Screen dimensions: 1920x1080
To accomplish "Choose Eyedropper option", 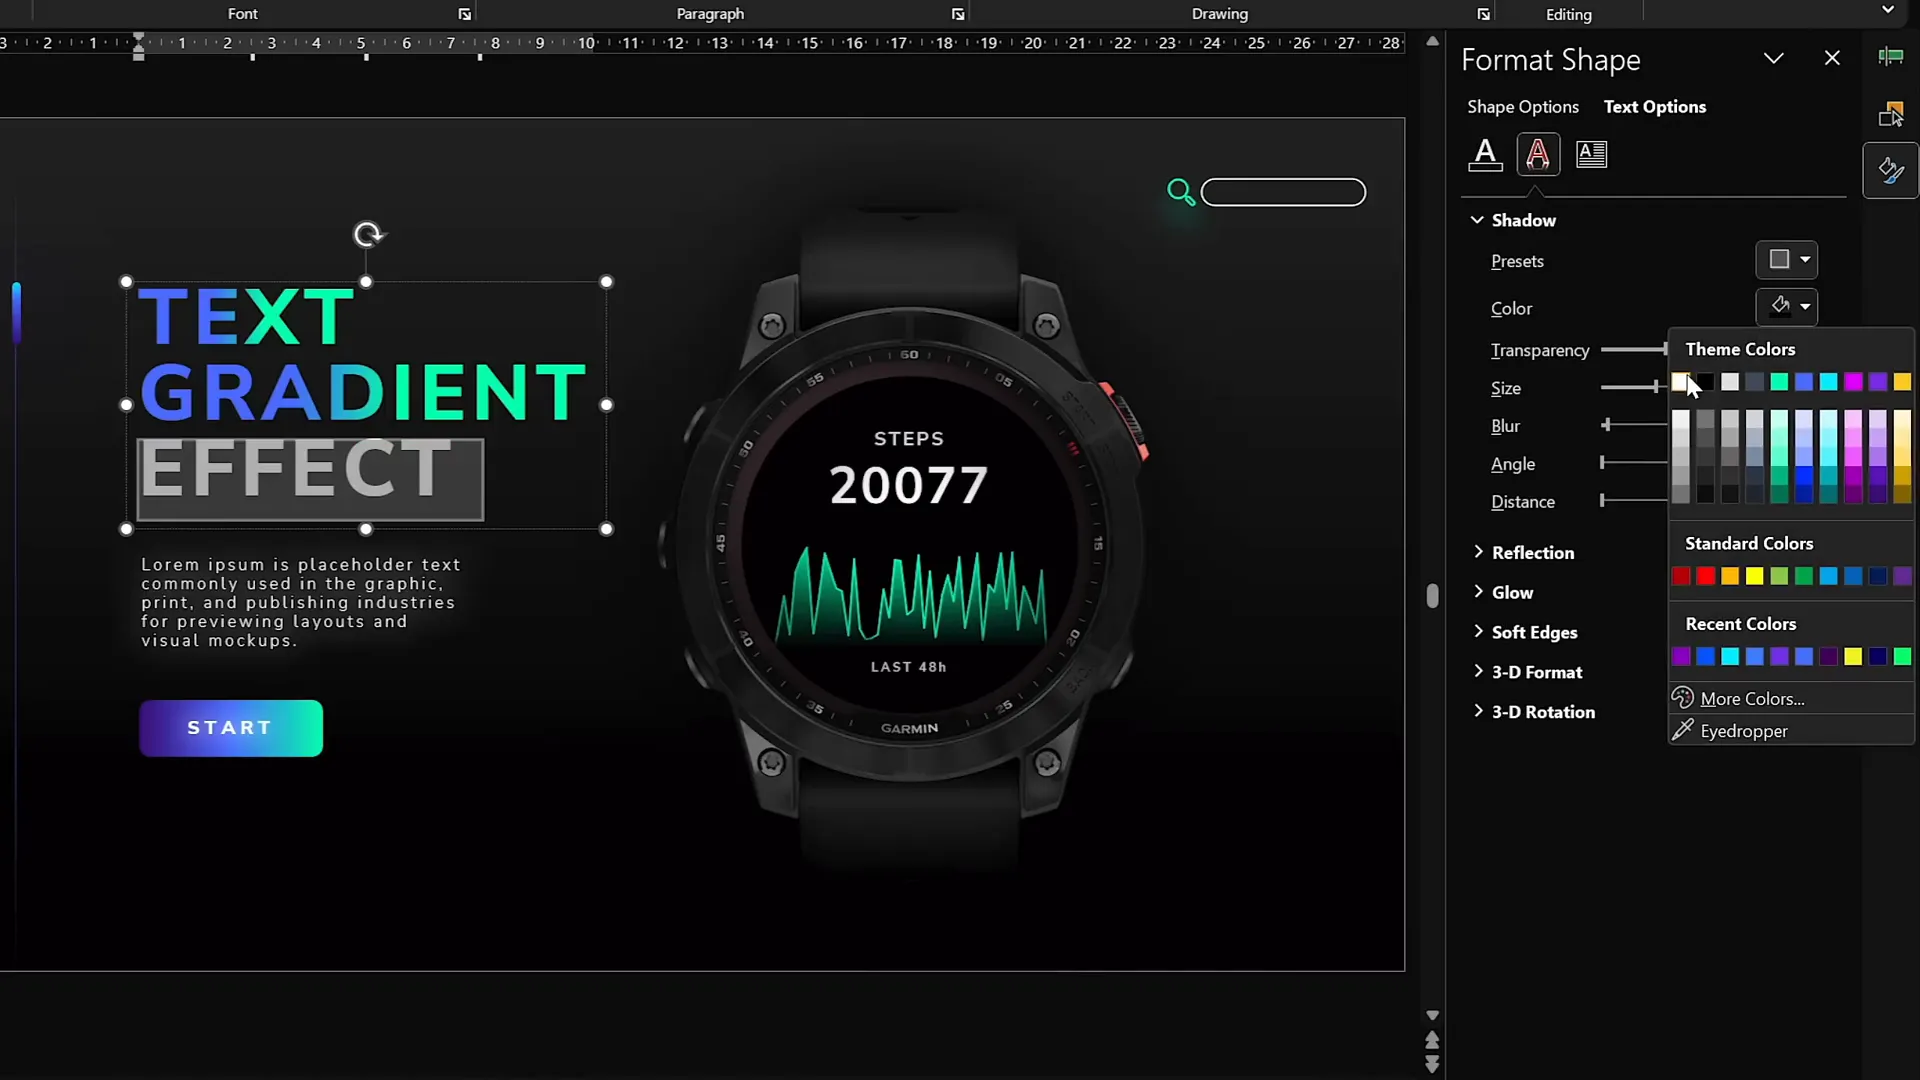I will (x=1744, y=731).
